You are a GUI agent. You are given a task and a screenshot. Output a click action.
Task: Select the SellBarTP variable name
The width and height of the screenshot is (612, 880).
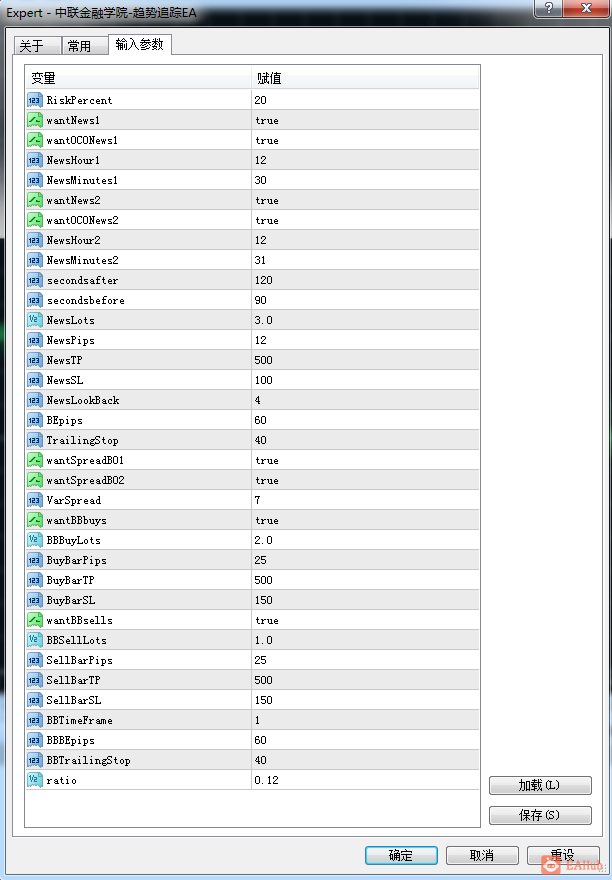[73, 680]
